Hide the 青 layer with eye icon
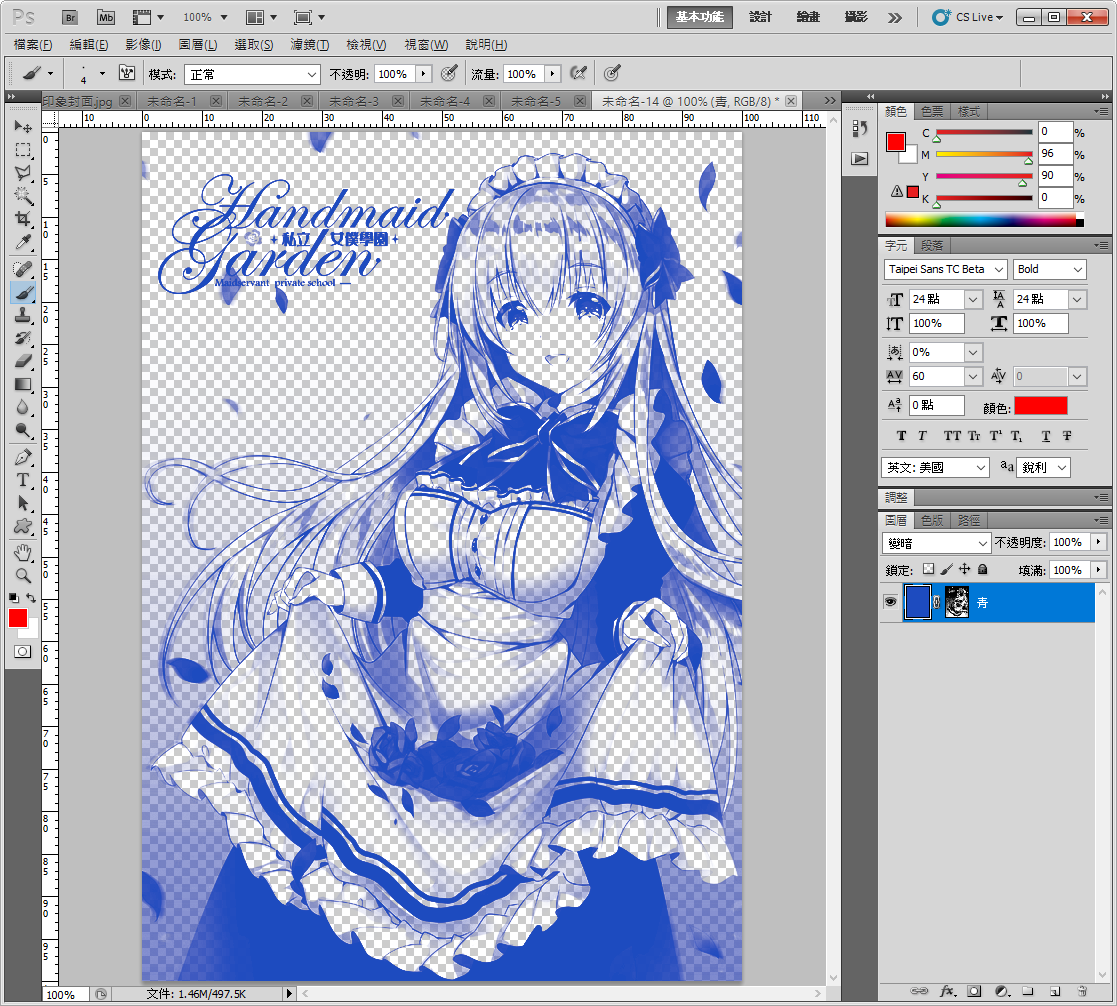The width and height of the screenshot is (1117, 1006). (890, 602)
